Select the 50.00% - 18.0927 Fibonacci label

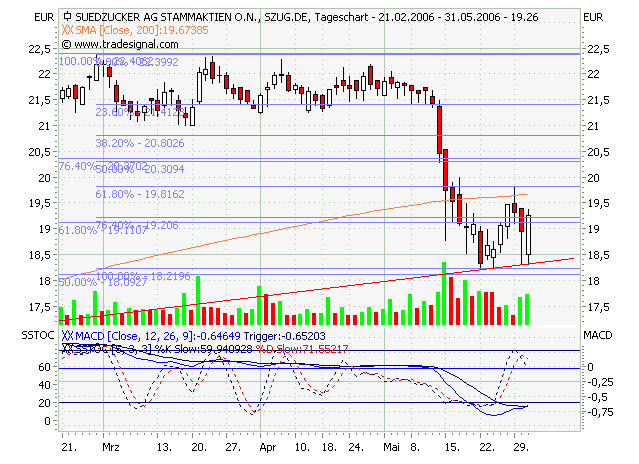(x=103, y=282)
